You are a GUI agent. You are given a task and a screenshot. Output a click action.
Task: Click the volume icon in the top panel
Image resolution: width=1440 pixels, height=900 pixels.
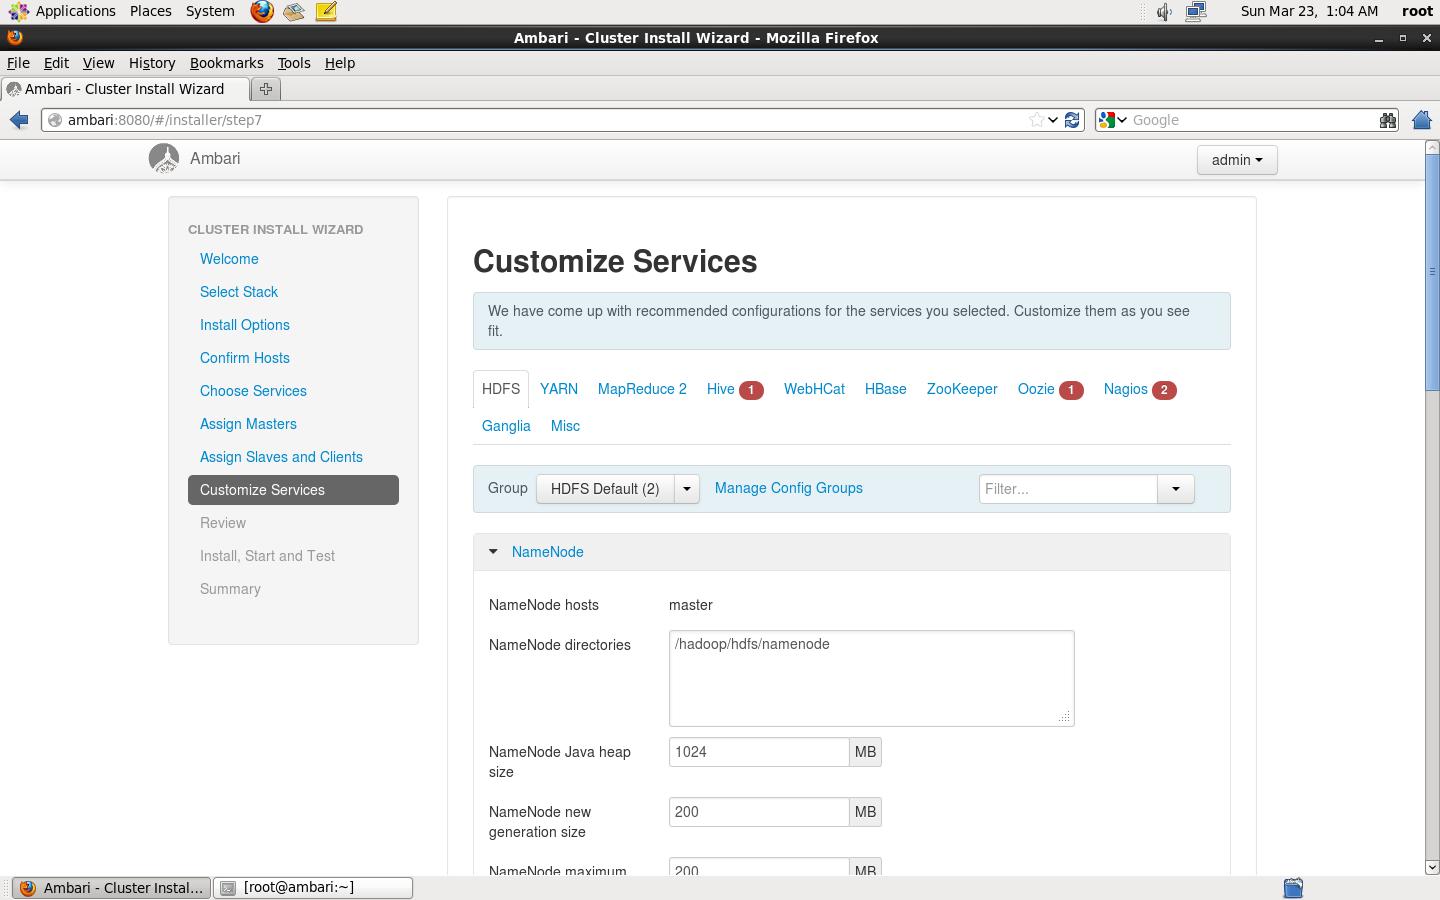point(1163,11)
